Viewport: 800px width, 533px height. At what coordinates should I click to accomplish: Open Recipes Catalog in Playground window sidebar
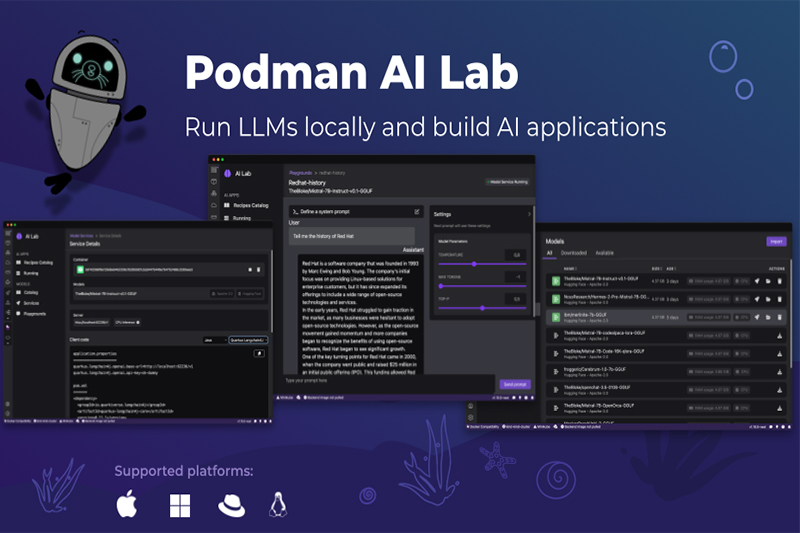[x=246, y=205]
